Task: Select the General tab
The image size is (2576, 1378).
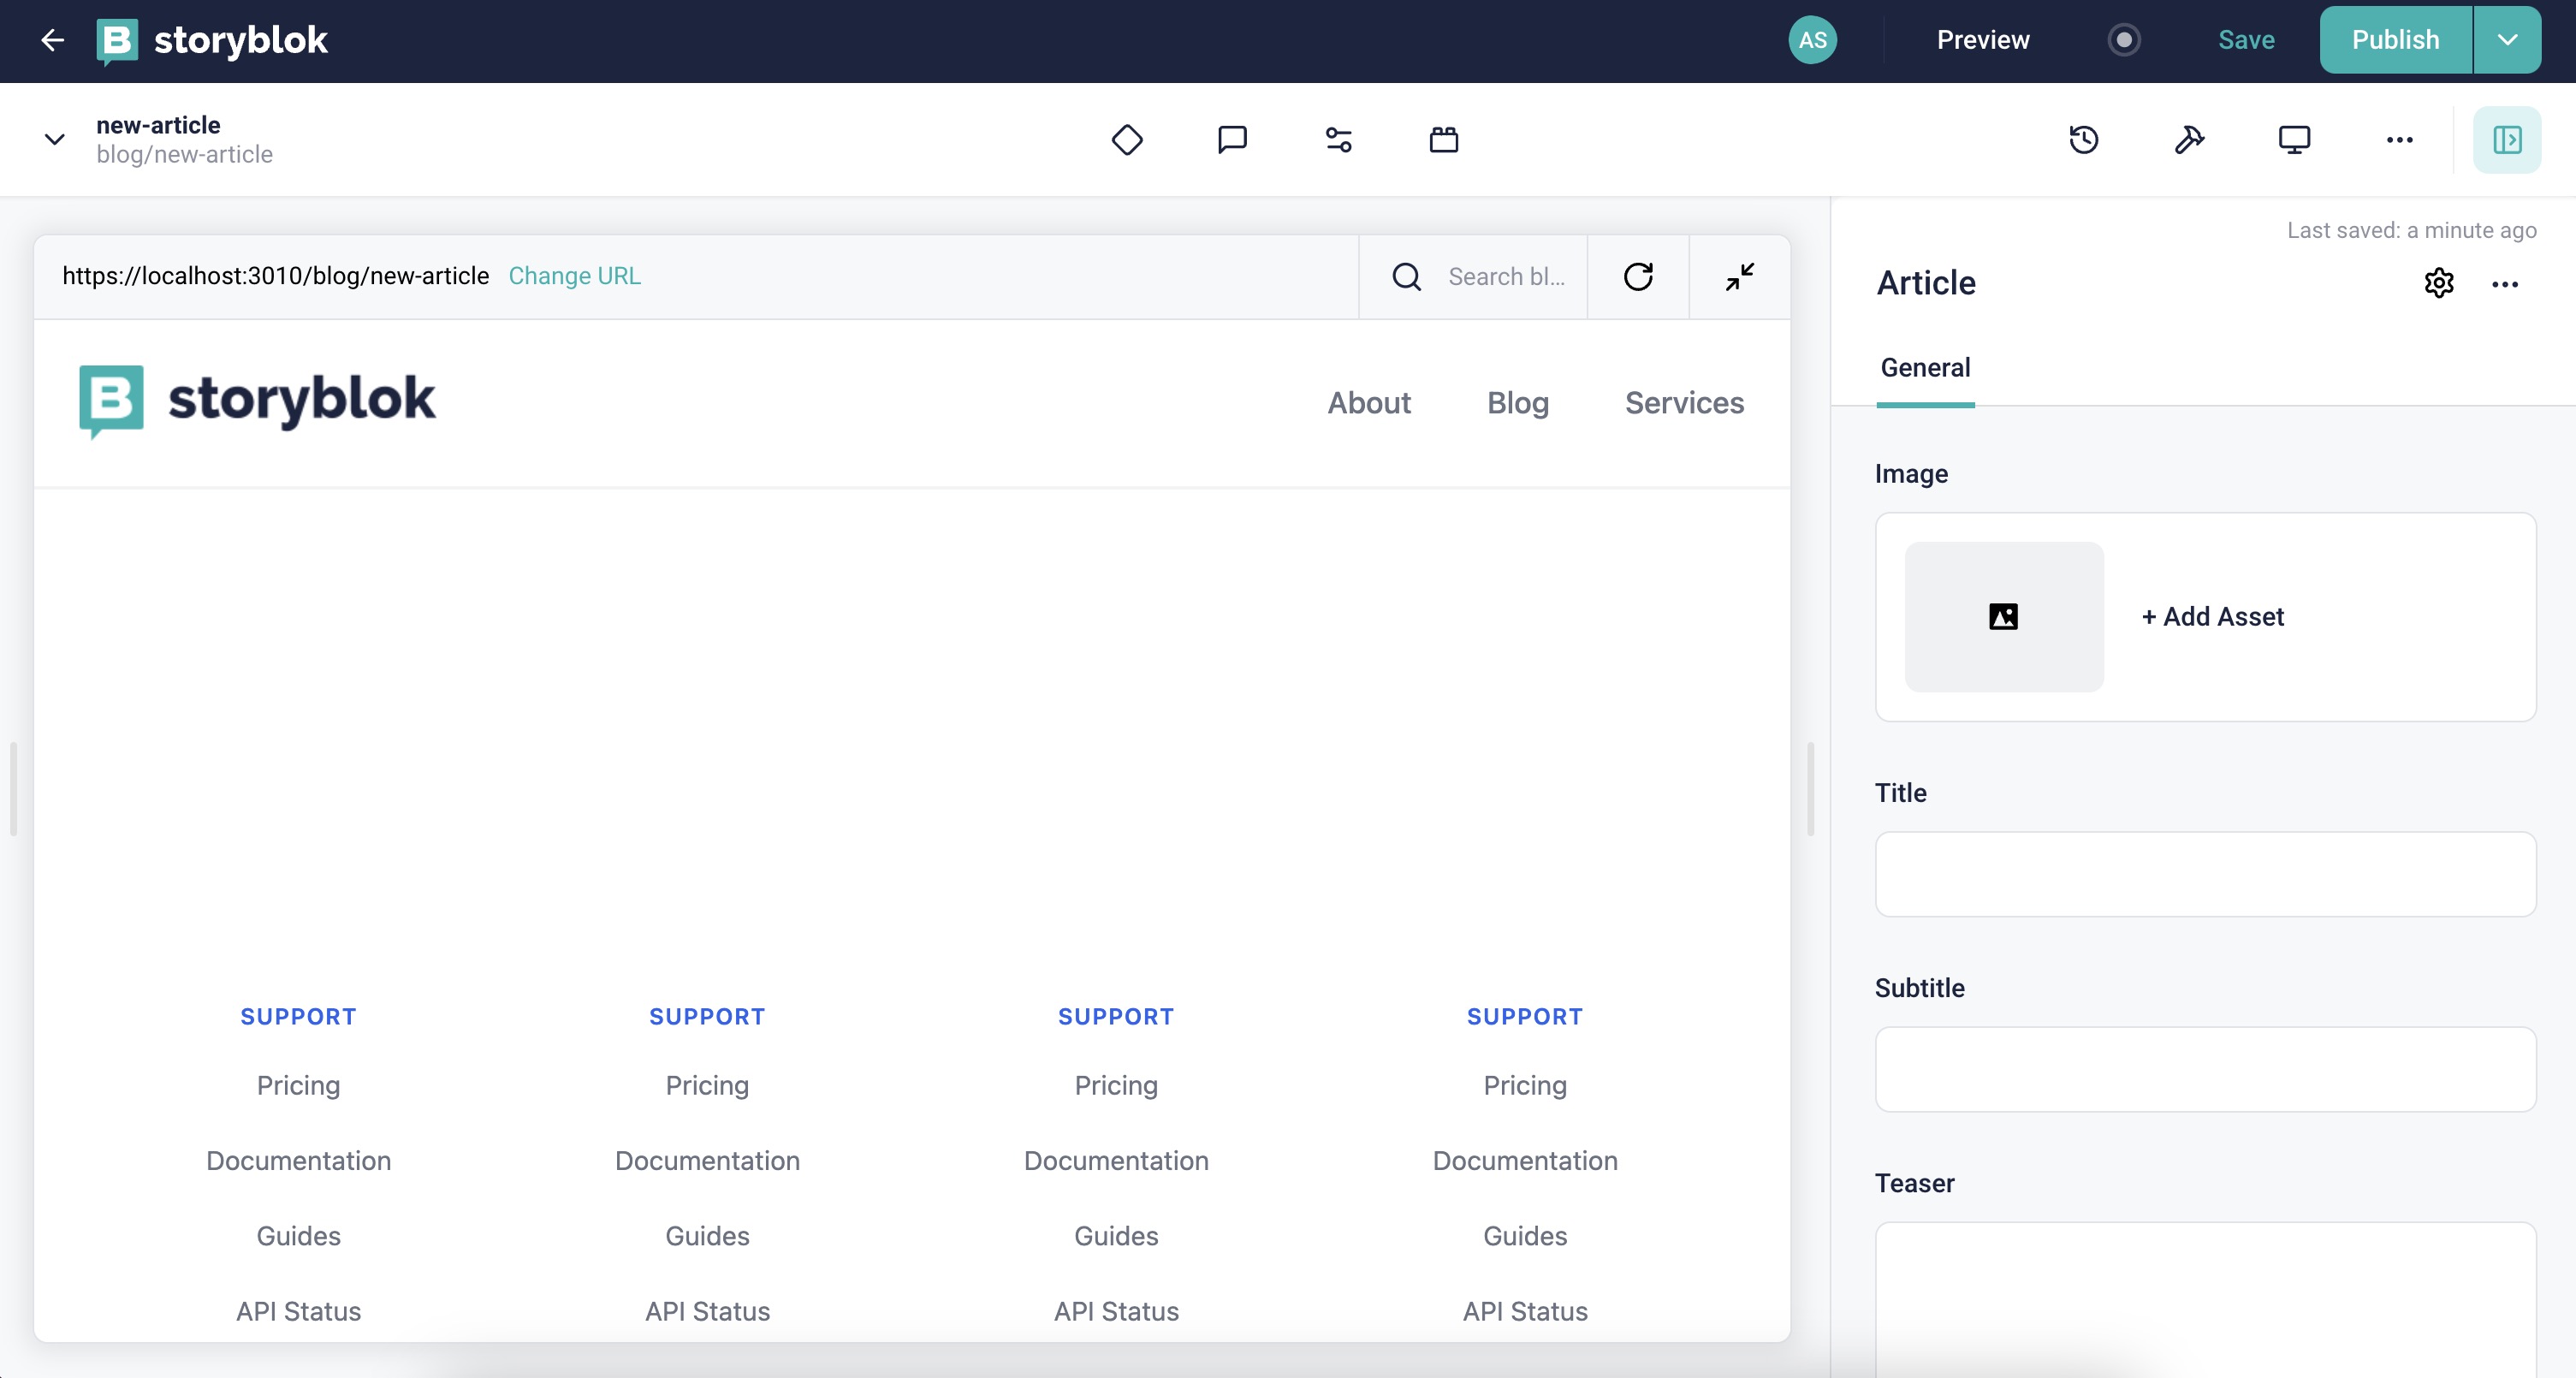Action: [x=1925, y=368]
